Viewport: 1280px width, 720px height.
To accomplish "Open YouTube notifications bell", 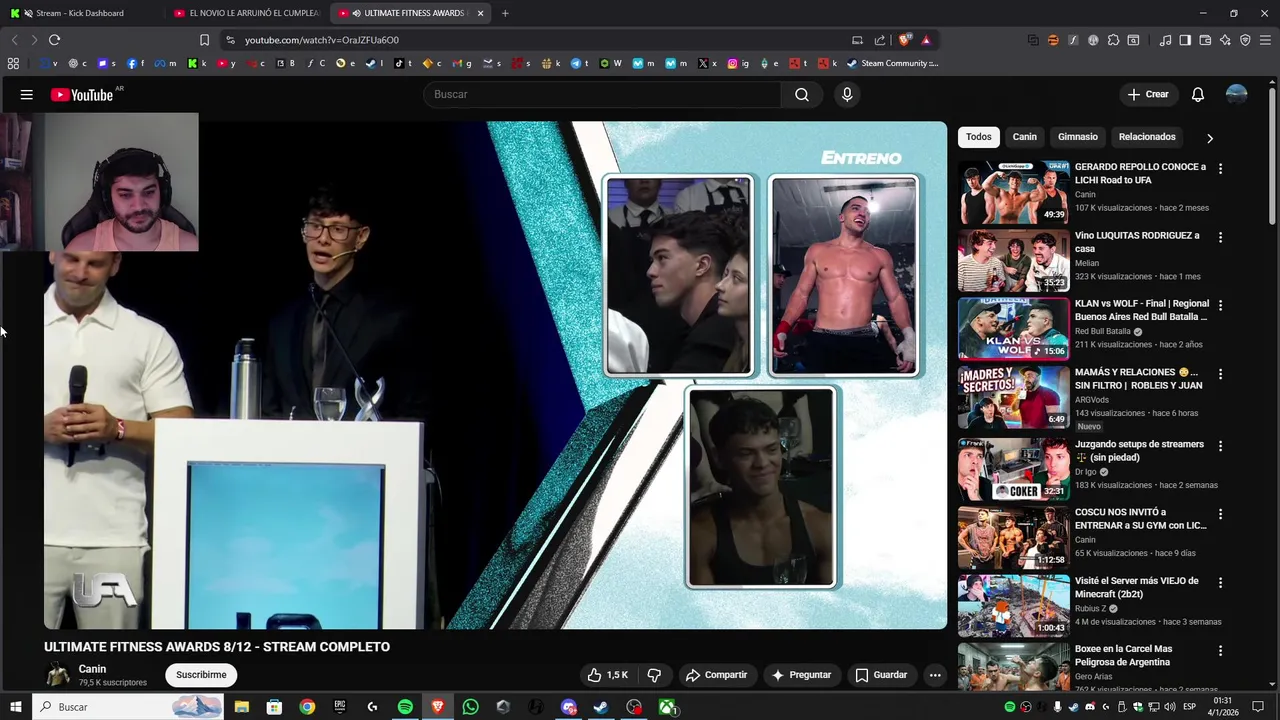I will tap(1198, 94).
